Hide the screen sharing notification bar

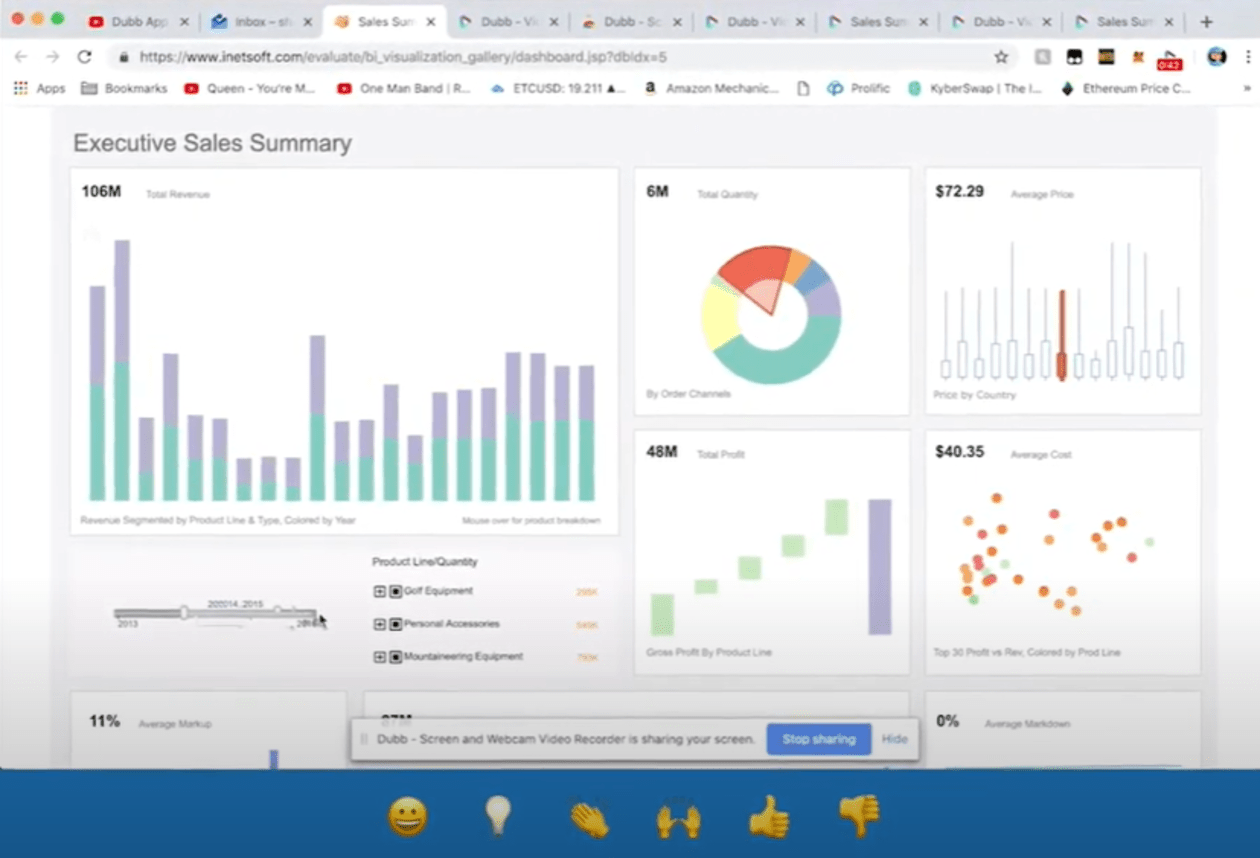(894, 739)
